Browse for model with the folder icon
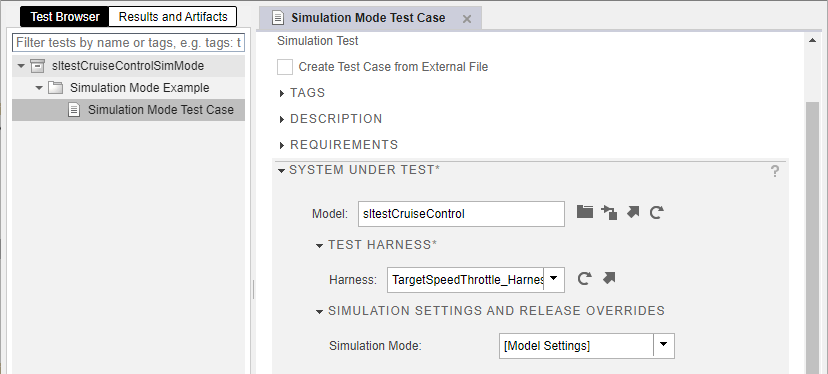Screen dimensions: 828x374 pyautogui.click(x=585, y=212)
